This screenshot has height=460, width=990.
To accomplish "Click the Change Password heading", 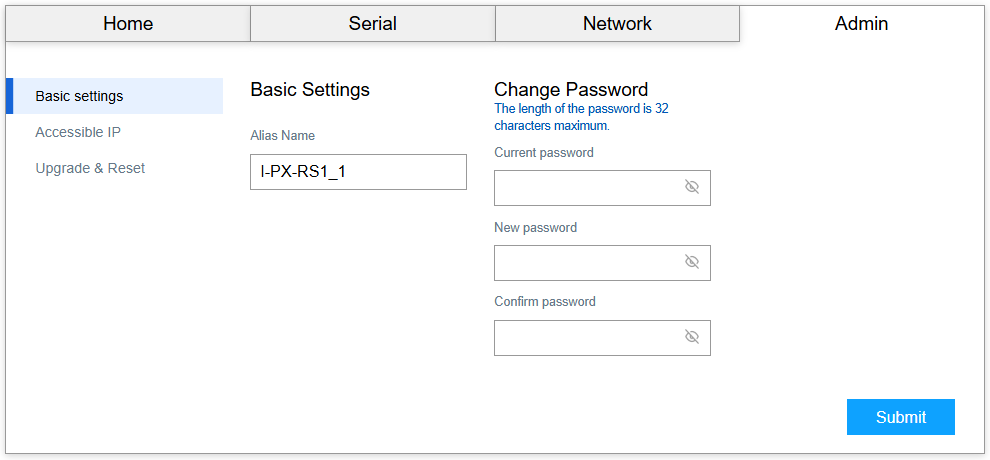I will click(x=571, y=89).
